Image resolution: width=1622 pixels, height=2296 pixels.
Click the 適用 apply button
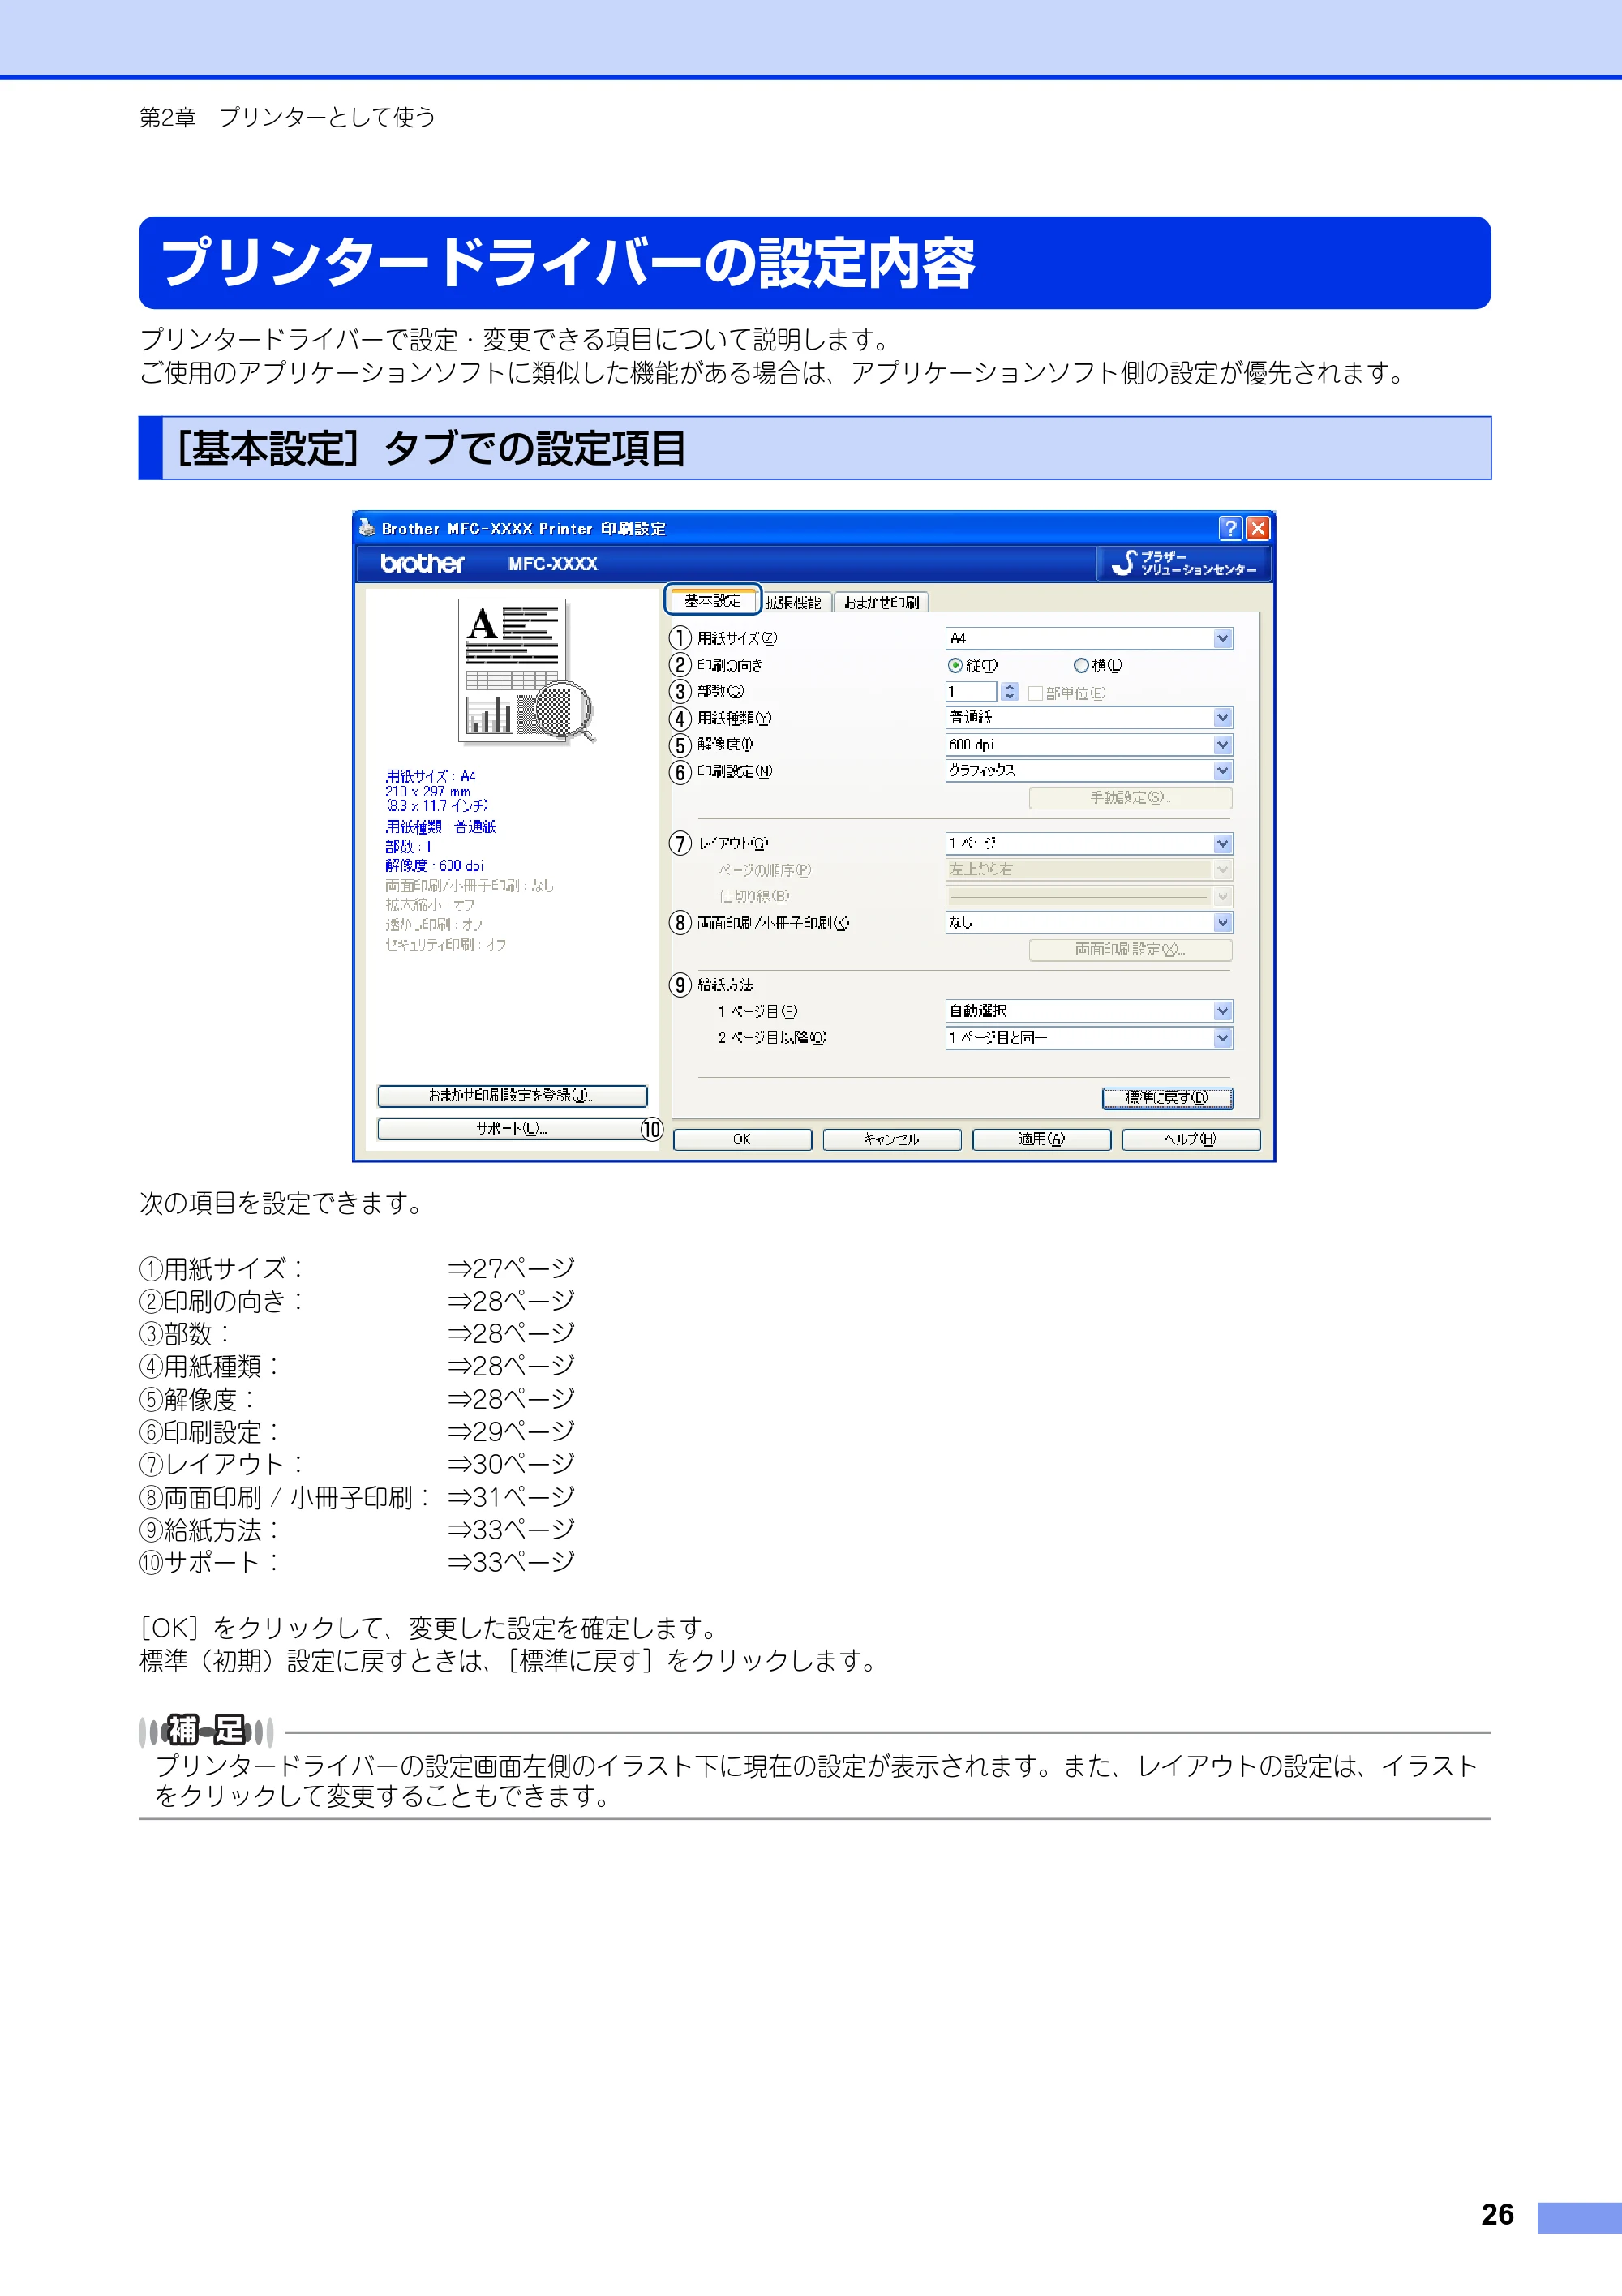[x=1042, y=1140]
